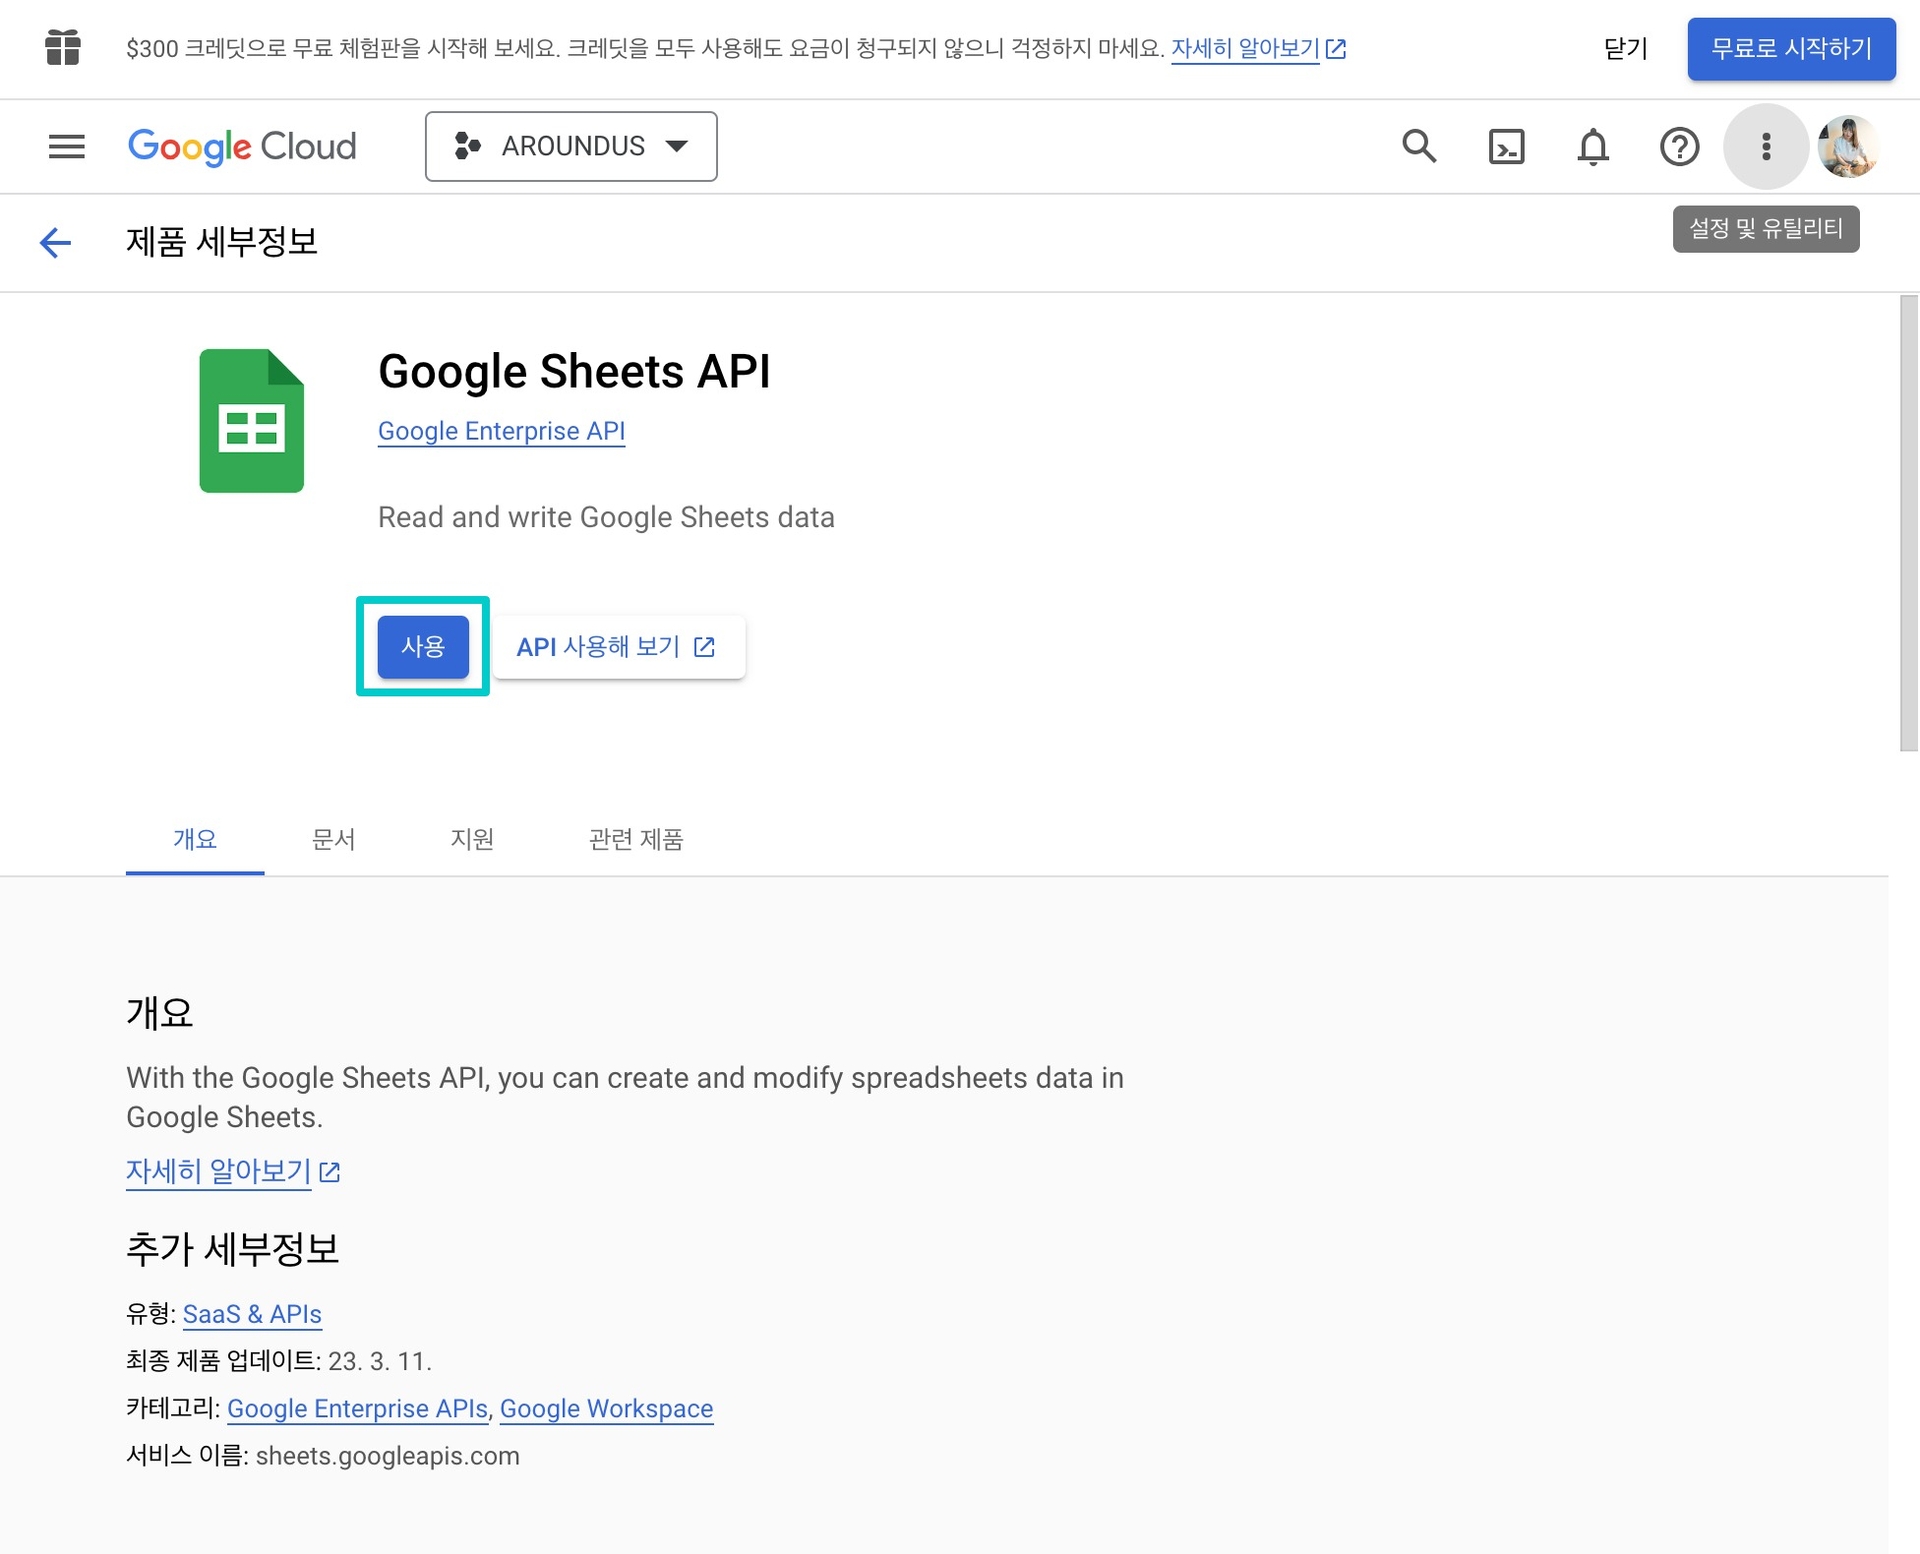Open settings and utilities three-dot menu
Image resolution: width=1920 pixels, height=1554 pixels.
(1765, 146)
